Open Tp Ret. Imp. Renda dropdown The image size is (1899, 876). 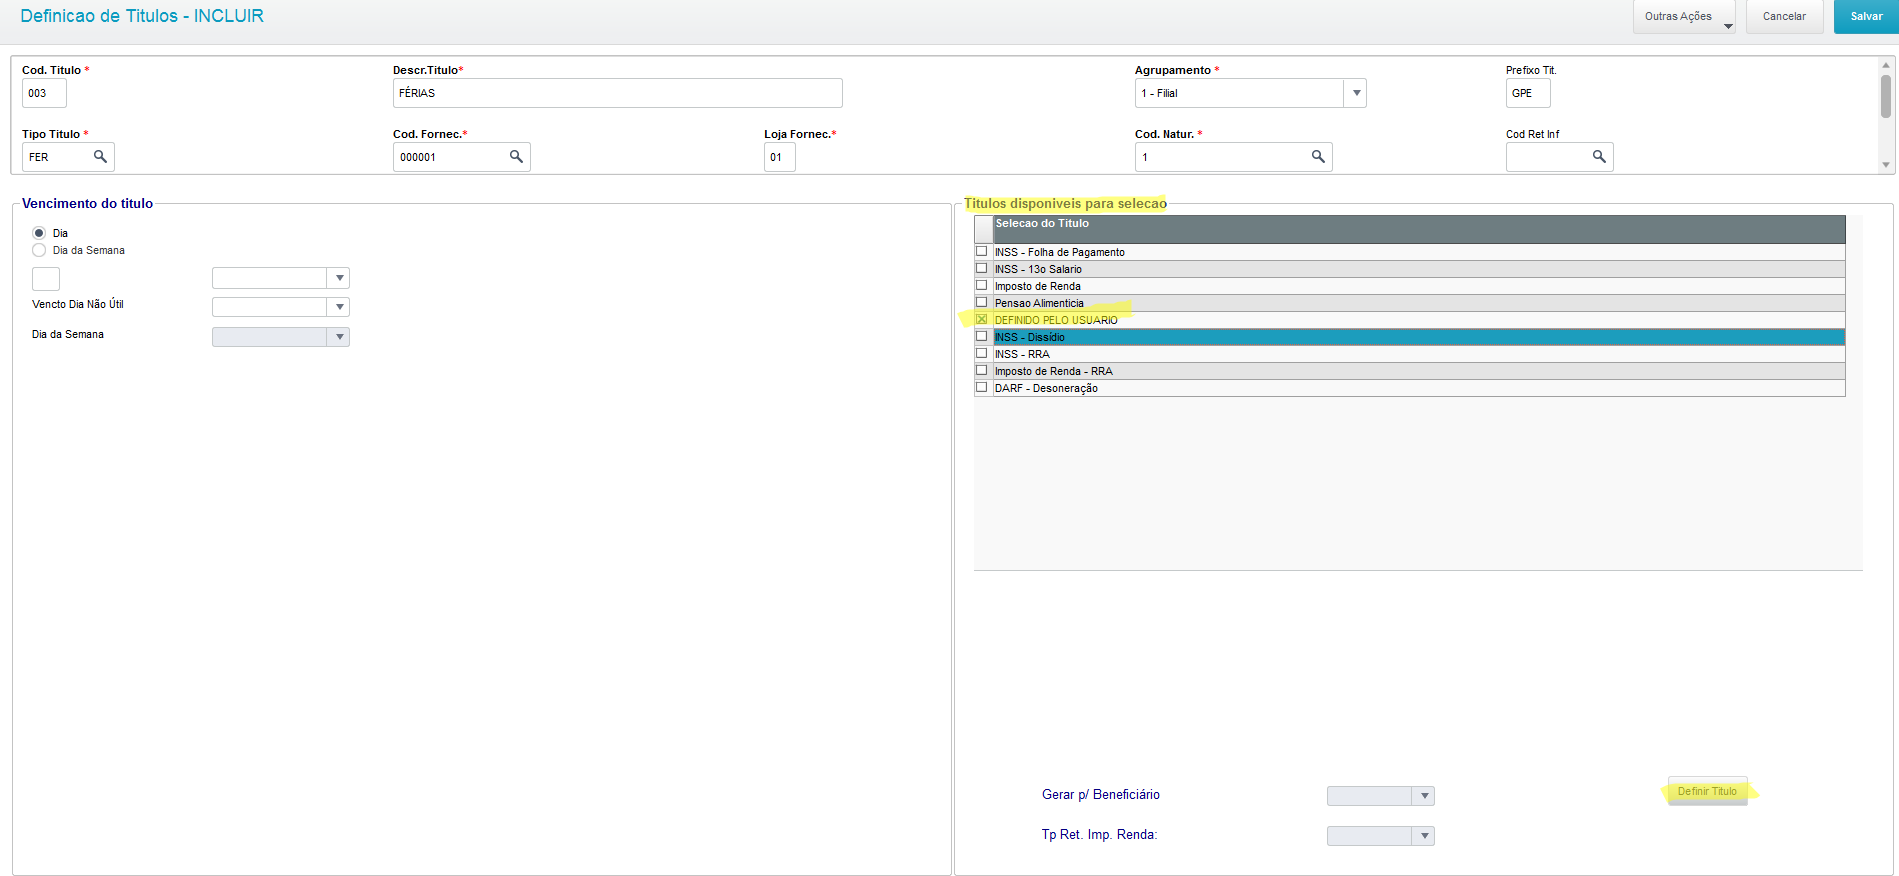click(1424, 836)
